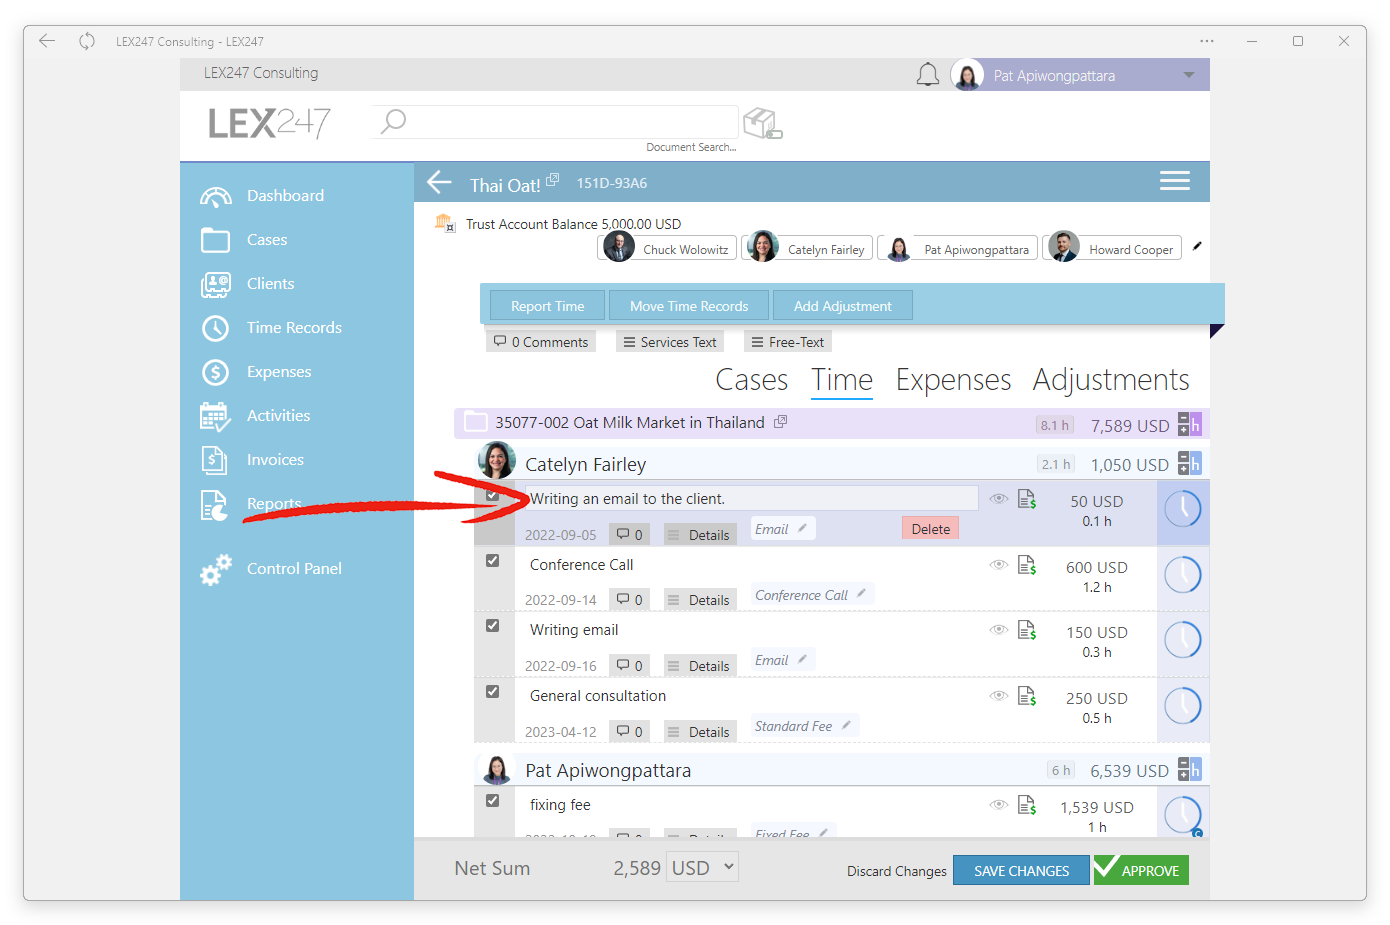This screenshot has width=1390, height=925.
Task: Click the notification bell icon
Action: click(928, 75)
